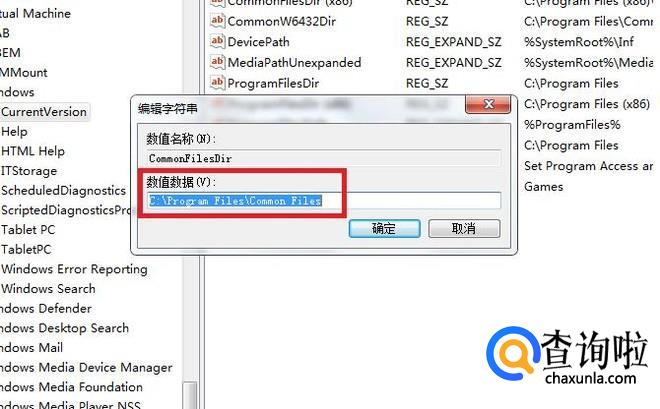Cancel the edit with the 取消 button
This screenshot has width=660, height=409.
[x=464, y=228]
